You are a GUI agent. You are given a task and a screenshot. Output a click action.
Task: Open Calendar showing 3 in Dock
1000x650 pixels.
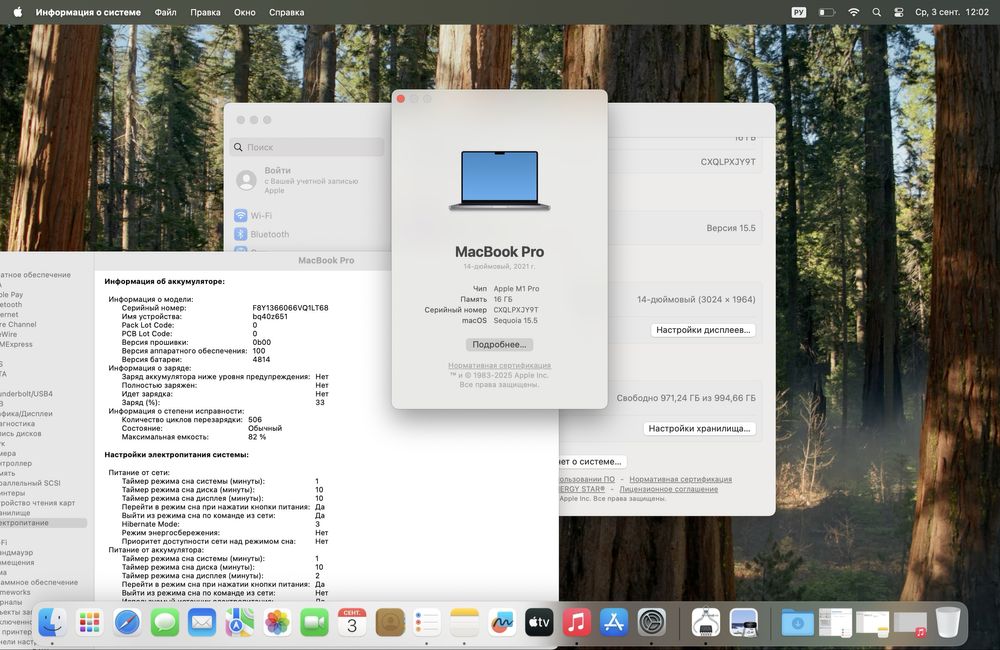coord(352,622)
